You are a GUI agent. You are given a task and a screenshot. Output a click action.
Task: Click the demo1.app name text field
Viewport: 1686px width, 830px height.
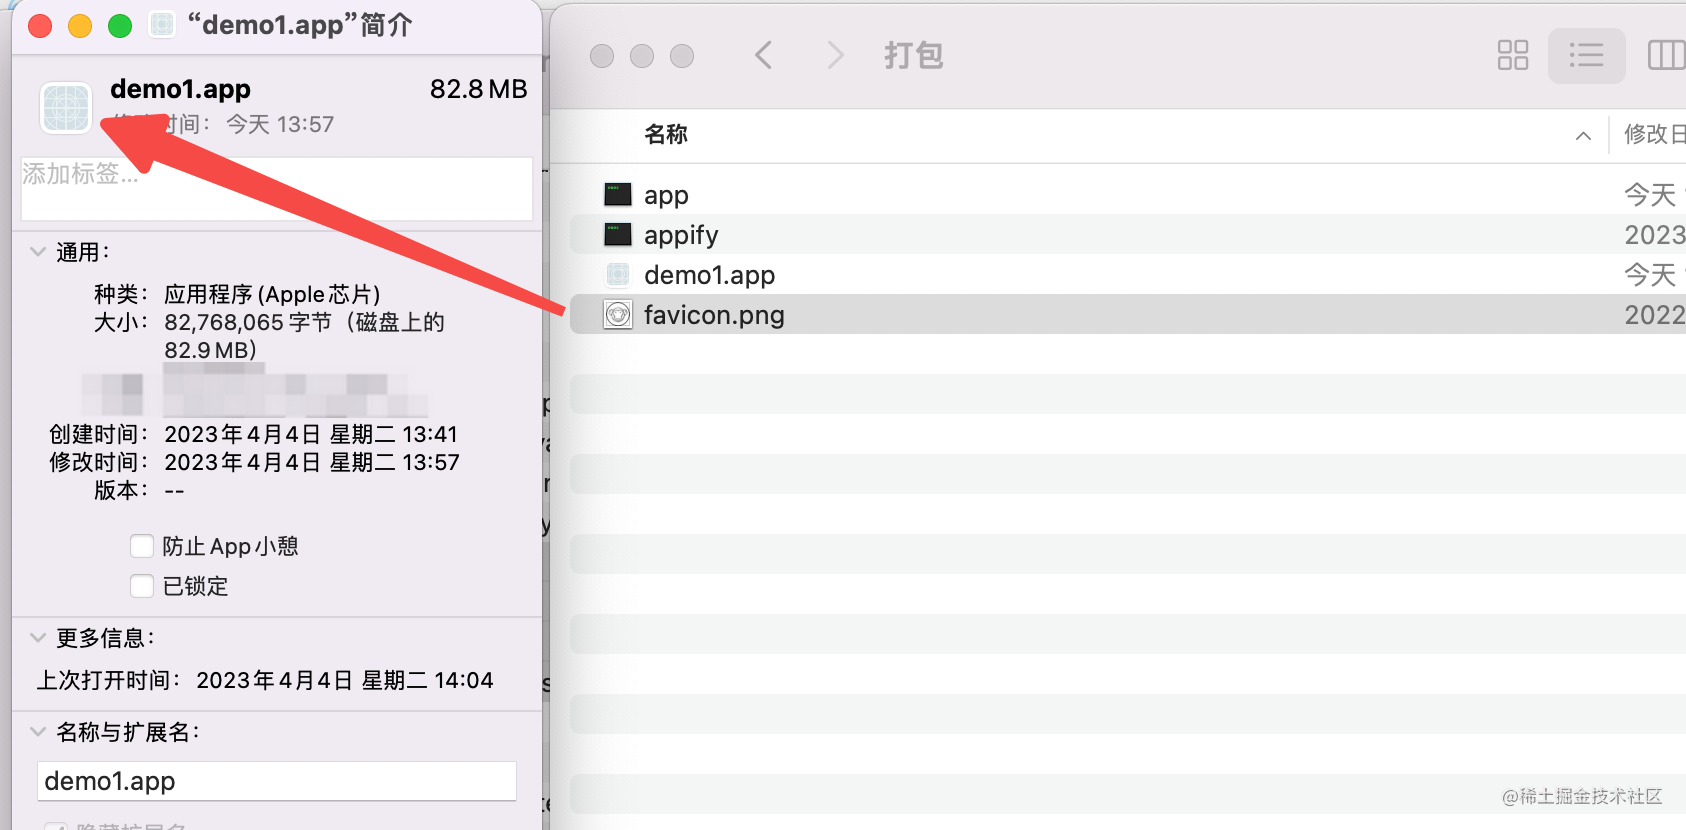[277, 781]
